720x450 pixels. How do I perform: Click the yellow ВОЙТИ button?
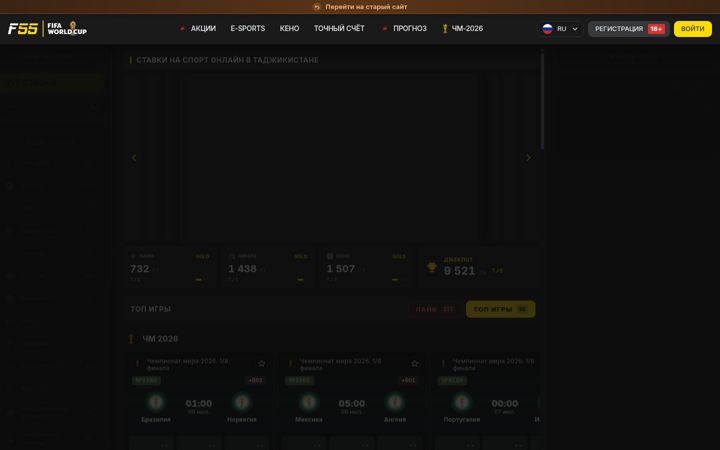click(692, 29)
